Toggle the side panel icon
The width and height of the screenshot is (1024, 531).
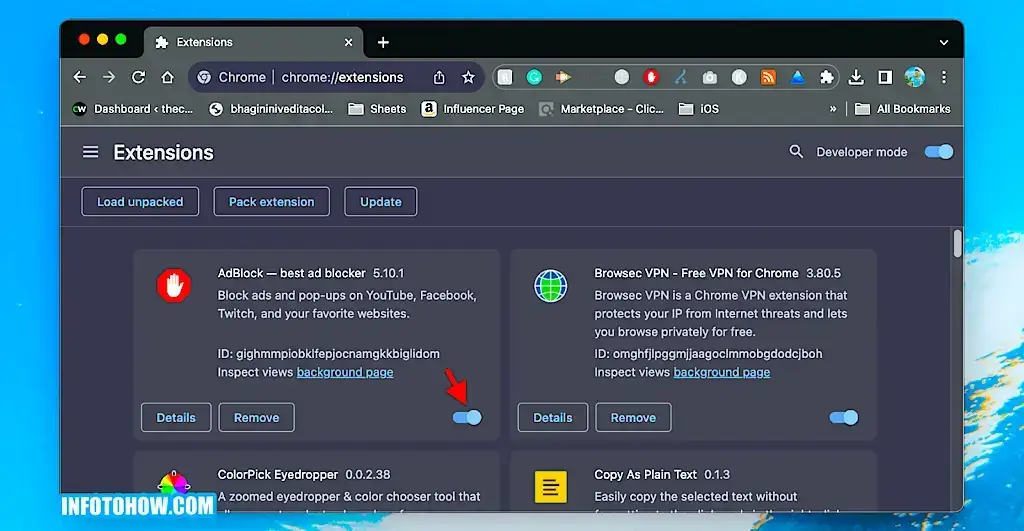pos(885,77)
